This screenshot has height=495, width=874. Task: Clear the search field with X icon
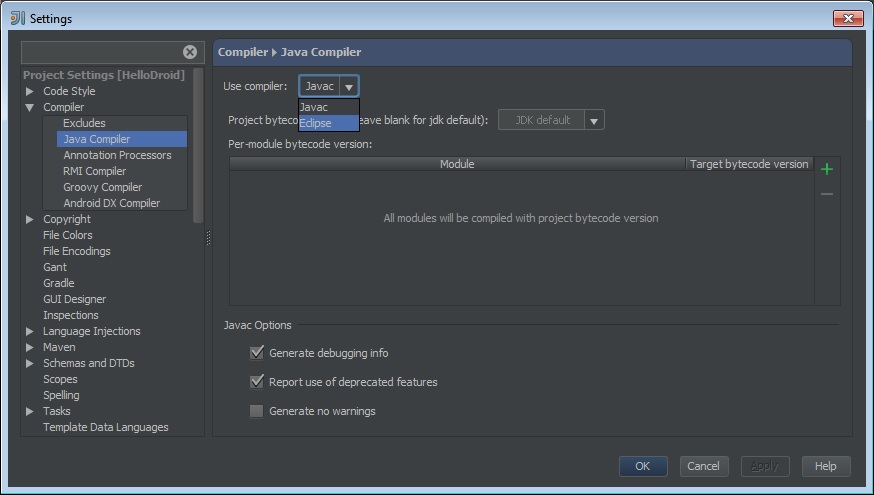click(x=190, y=52)
